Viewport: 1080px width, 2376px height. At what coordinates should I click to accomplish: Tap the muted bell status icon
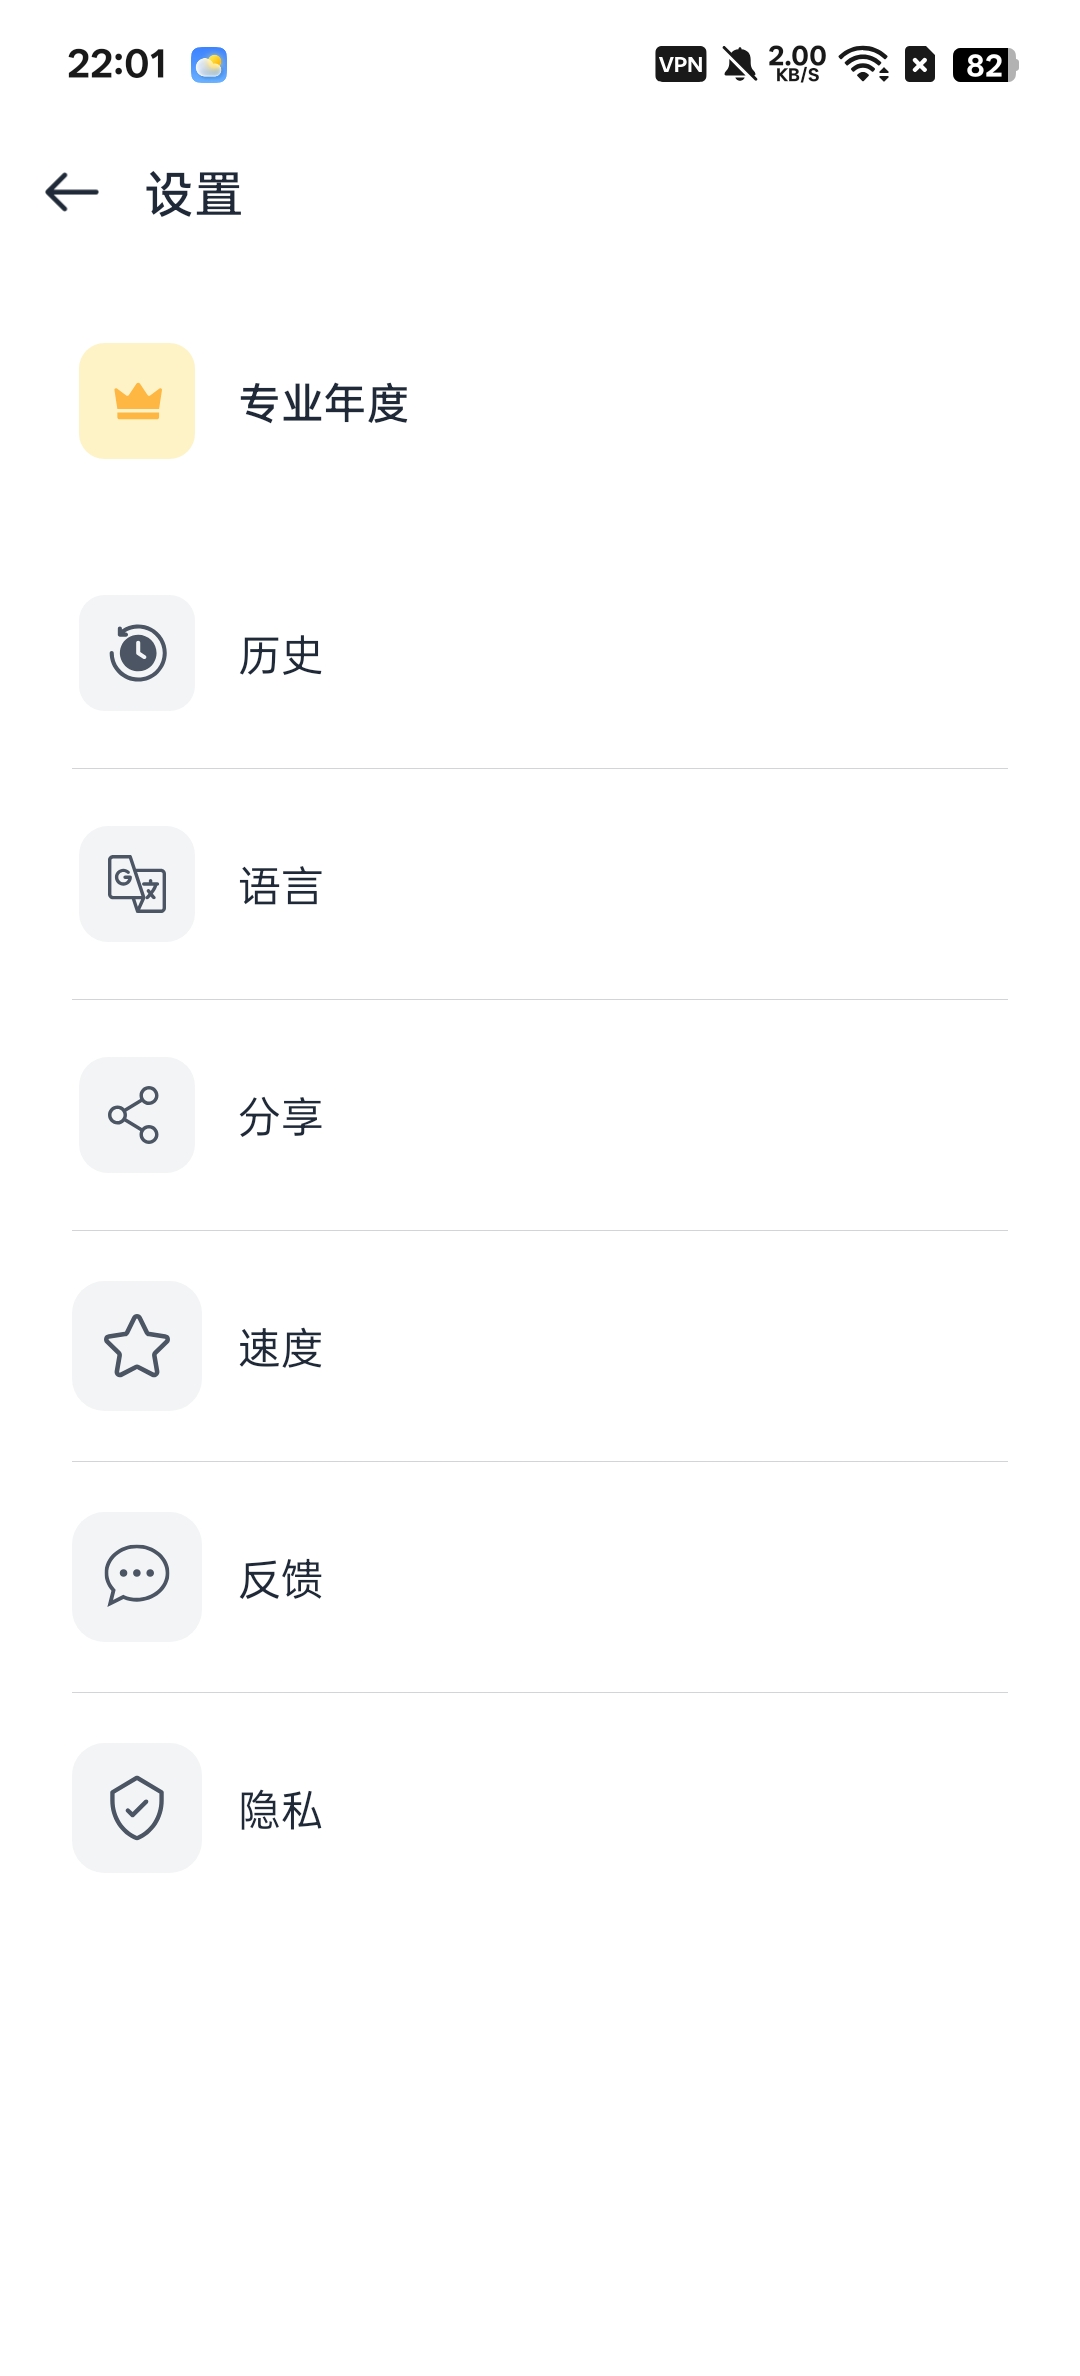[740, 65]
